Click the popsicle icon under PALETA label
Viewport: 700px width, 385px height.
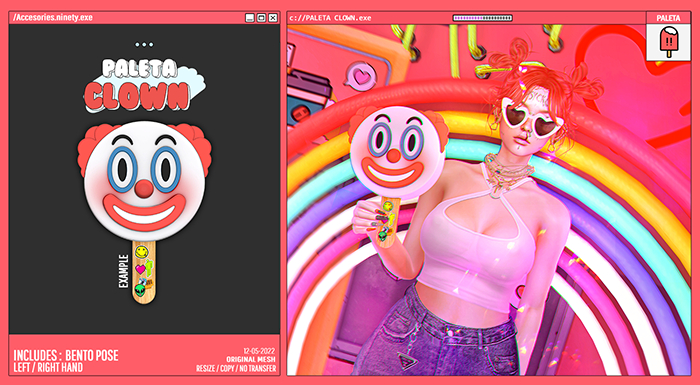[668, 42]
